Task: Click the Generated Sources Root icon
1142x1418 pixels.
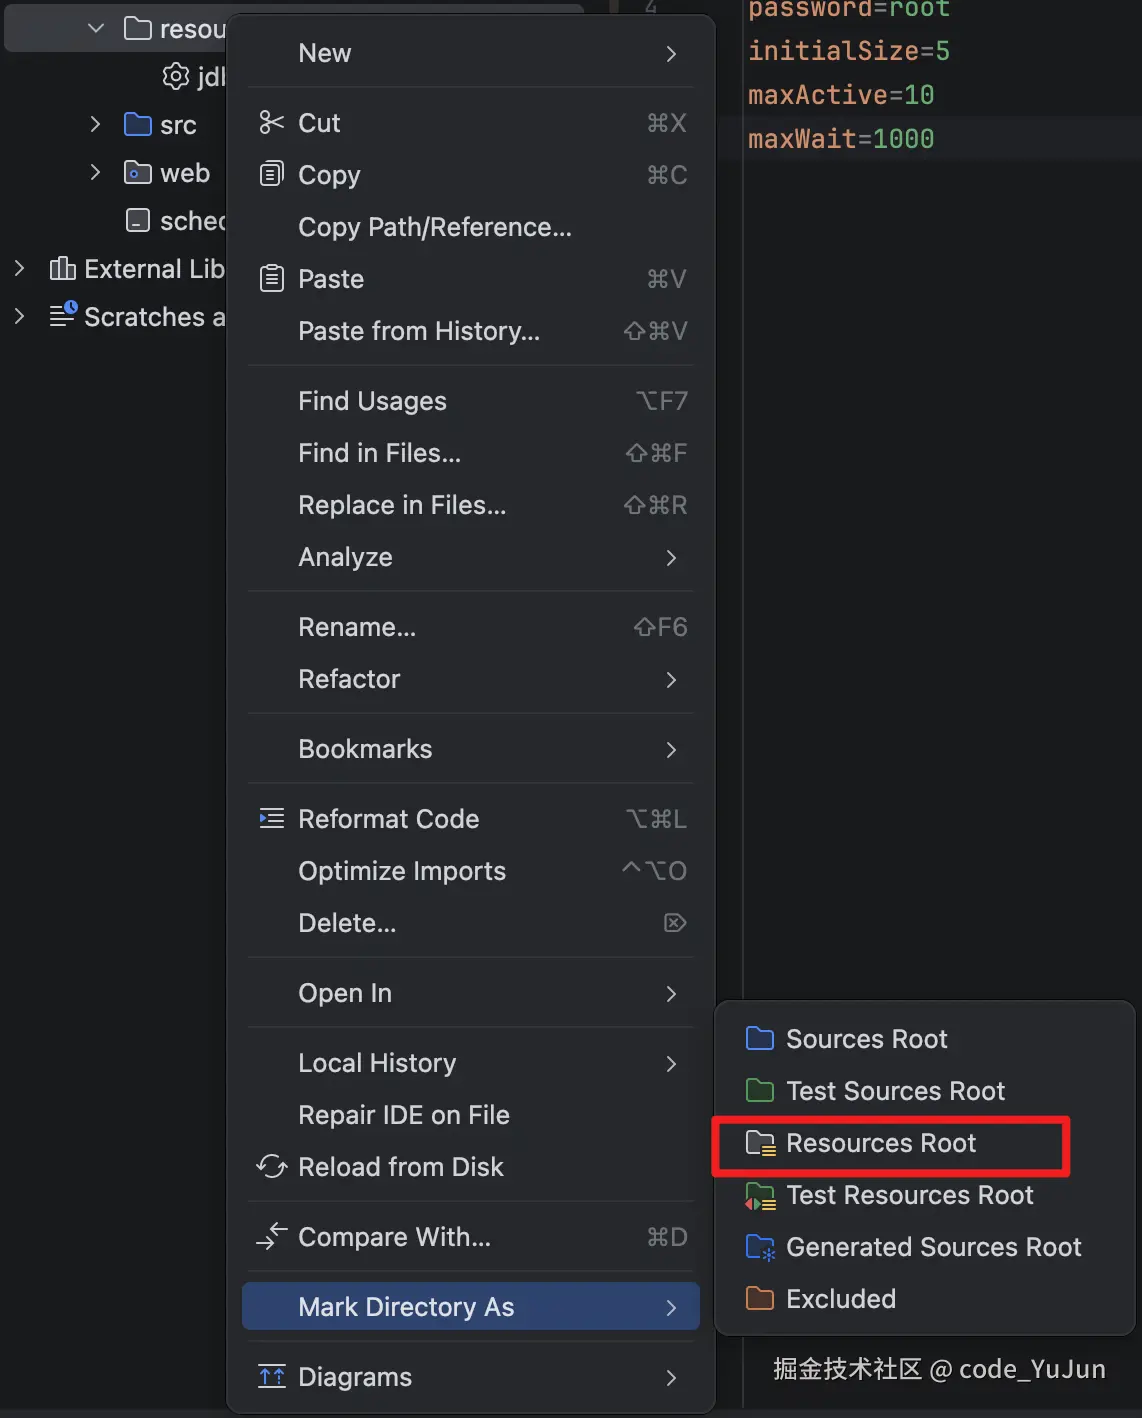Action: pyautogui.click(x=760, y=1247)
